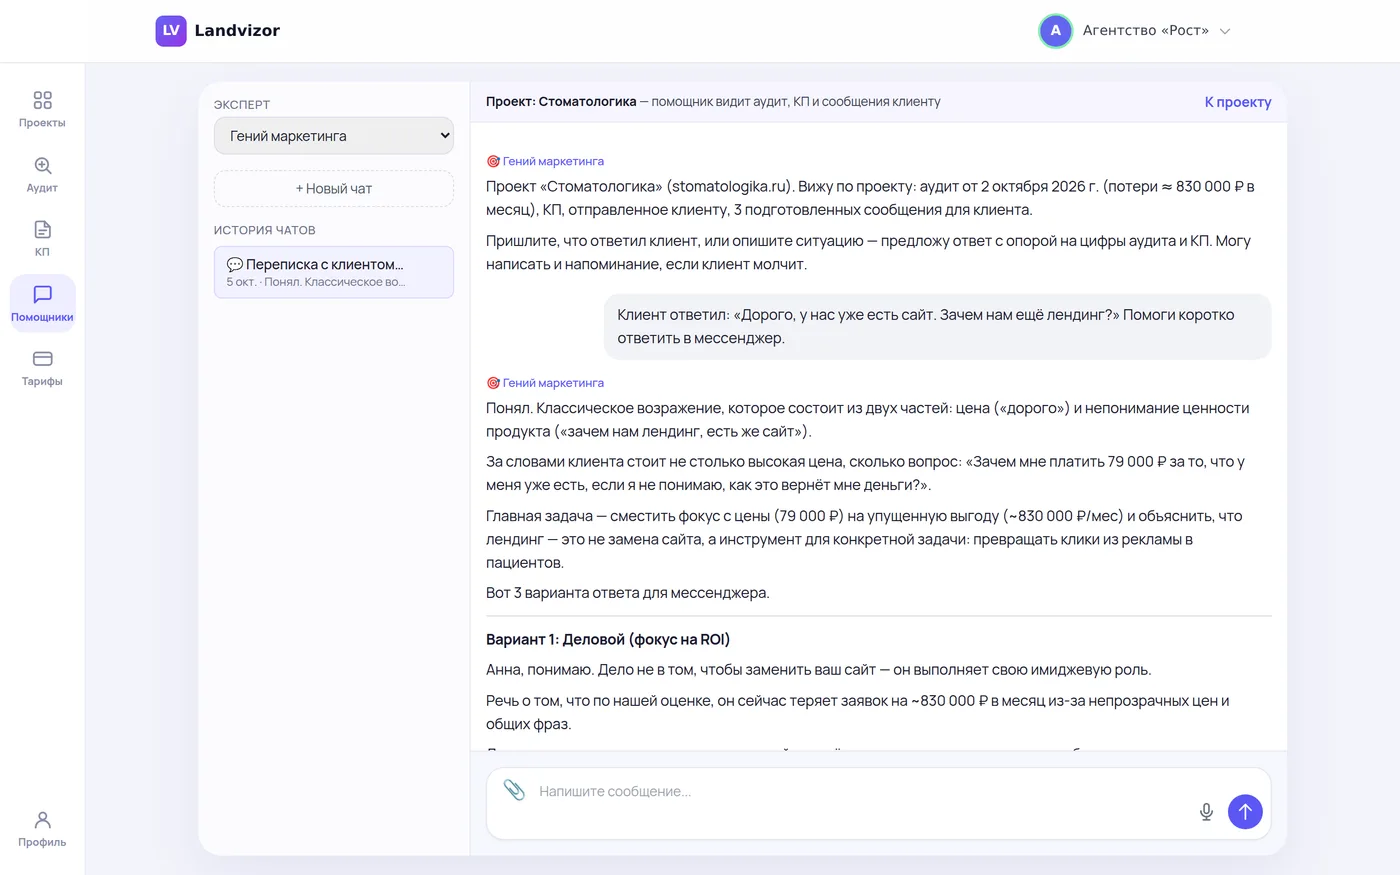Open the Проекты section in sidebar
The image size is (1400, 875).
tap(42, 109)
